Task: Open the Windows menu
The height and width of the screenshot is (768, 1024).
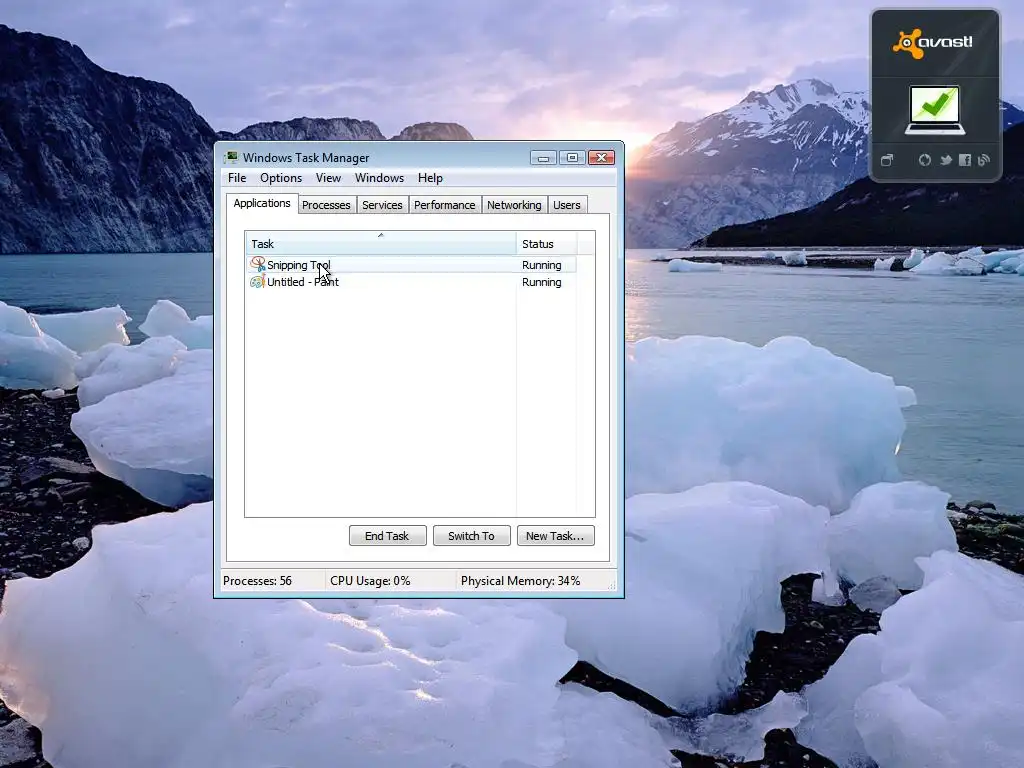Action: pyautogui.click(x=379, y=178)
